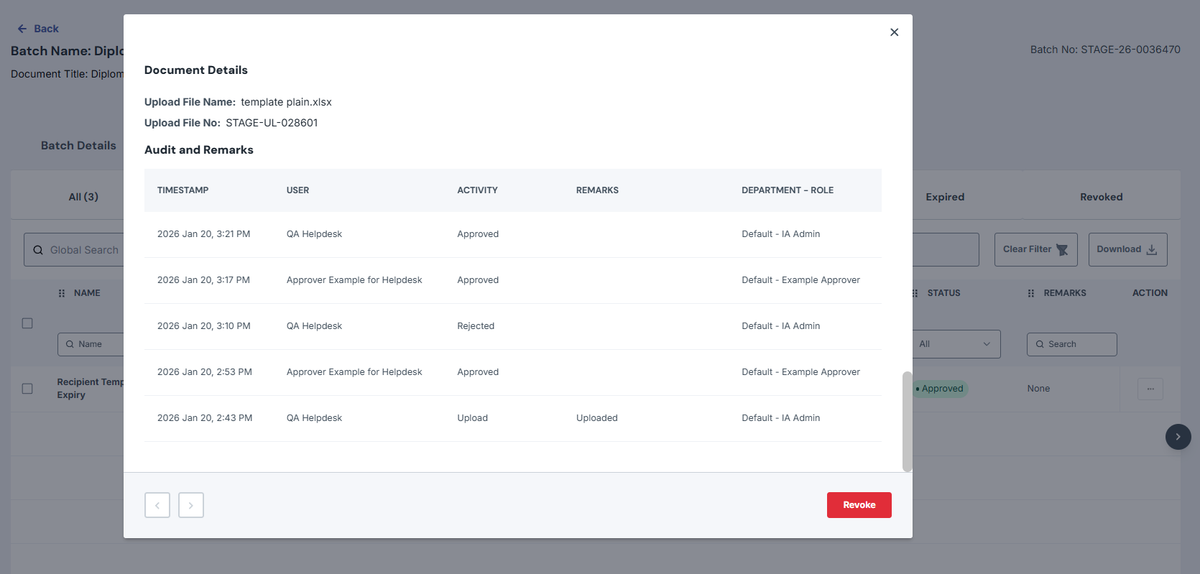Click Batch No STAGE-26-0036470 text
The image size is (1200, 574).
[x=1105, y=49]
